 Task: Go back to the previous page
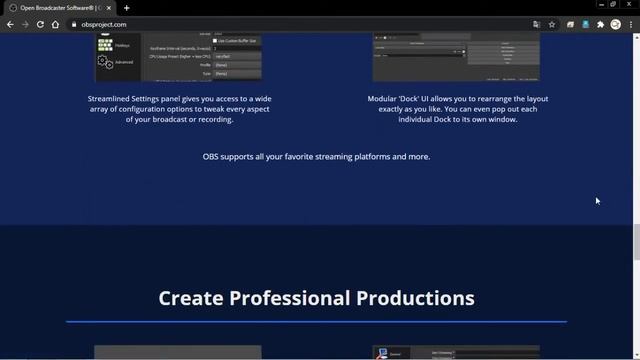click(x=10, y=24)
